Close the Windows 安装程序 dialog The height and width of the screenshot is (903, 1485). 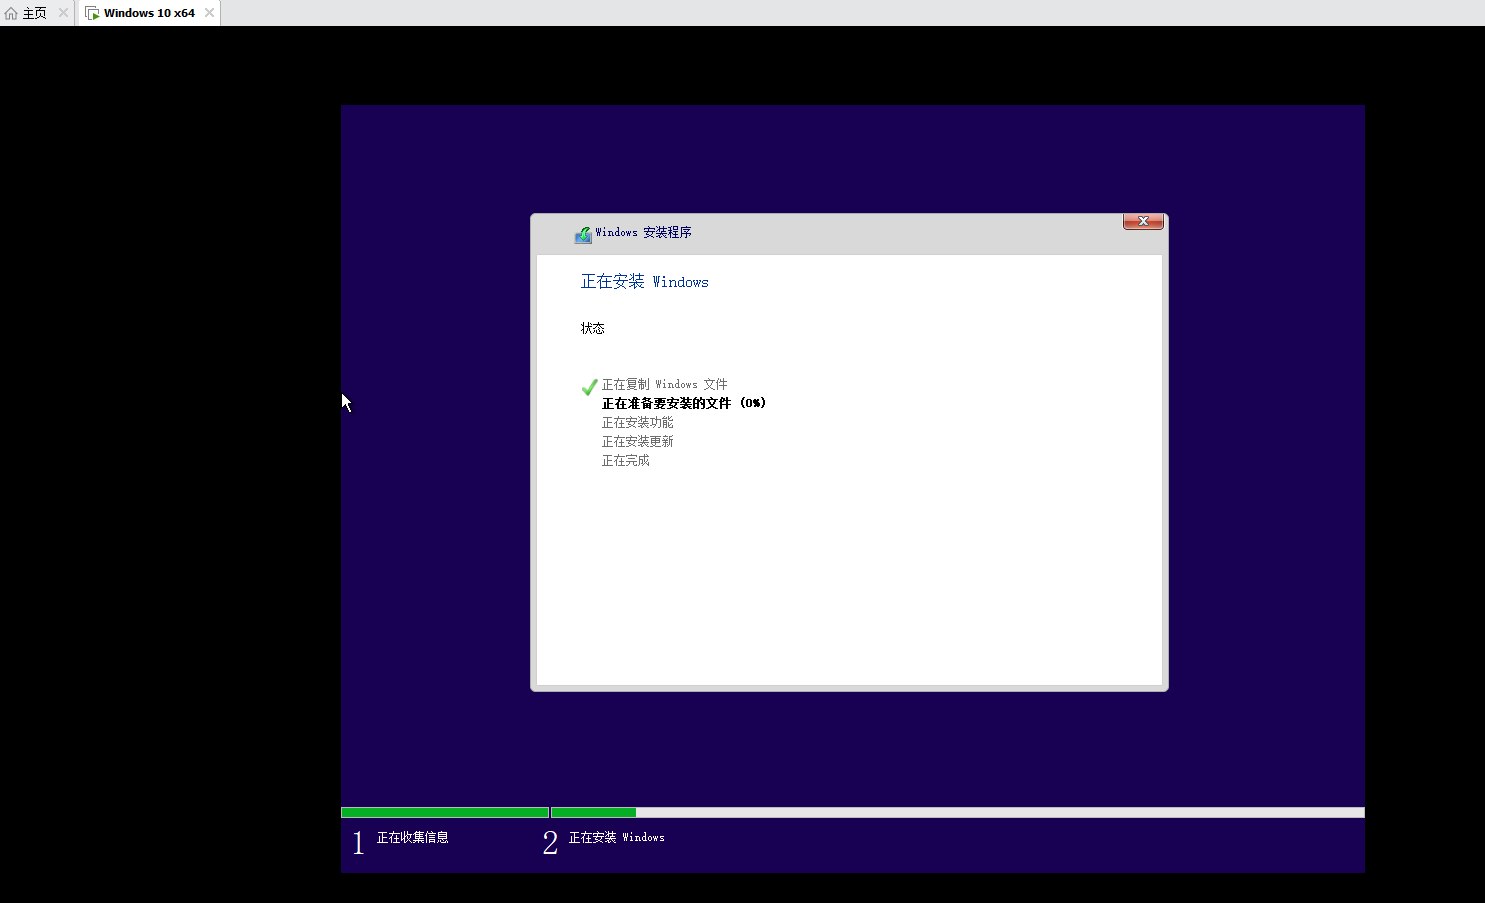1143,221
